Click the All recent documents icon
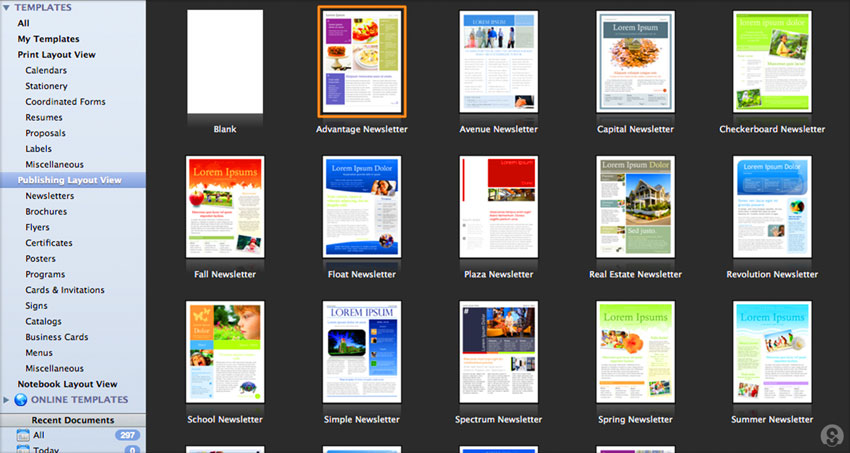 [x=23, y=436]
